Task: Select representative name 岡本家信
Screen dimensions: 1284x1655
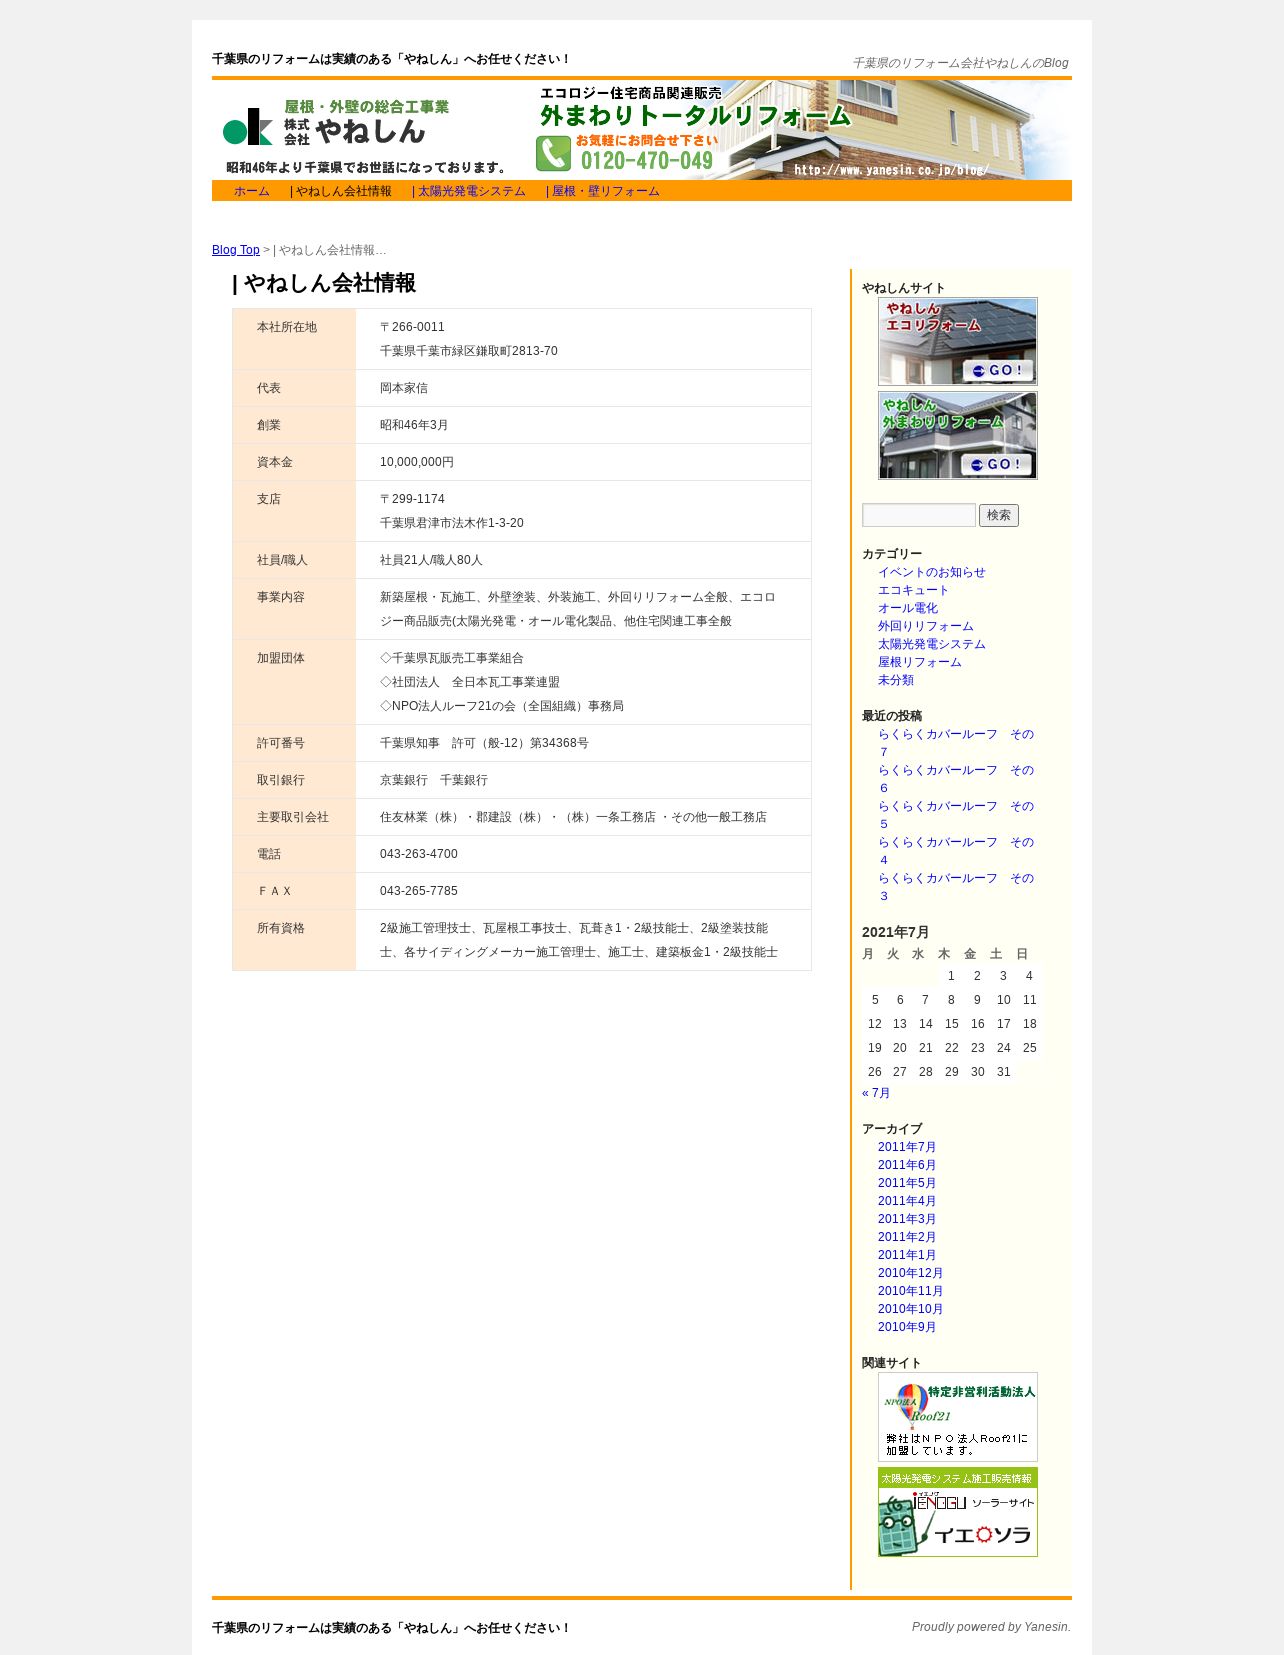Action: coord(404,388)
